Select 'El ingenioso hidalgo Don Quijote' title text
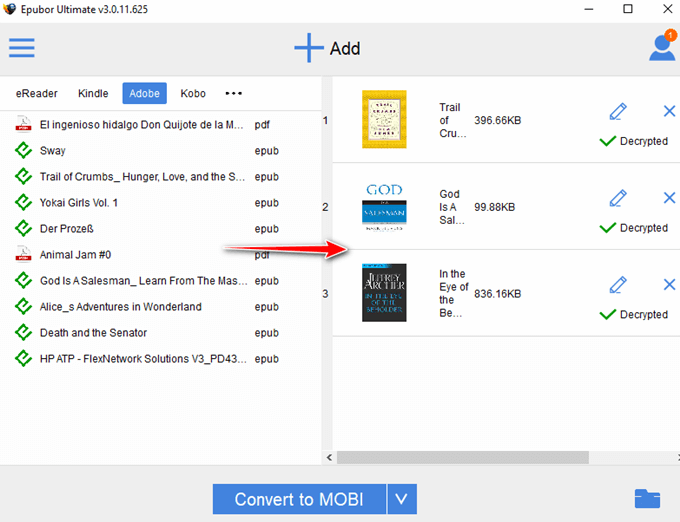 (x=141, y=124)
